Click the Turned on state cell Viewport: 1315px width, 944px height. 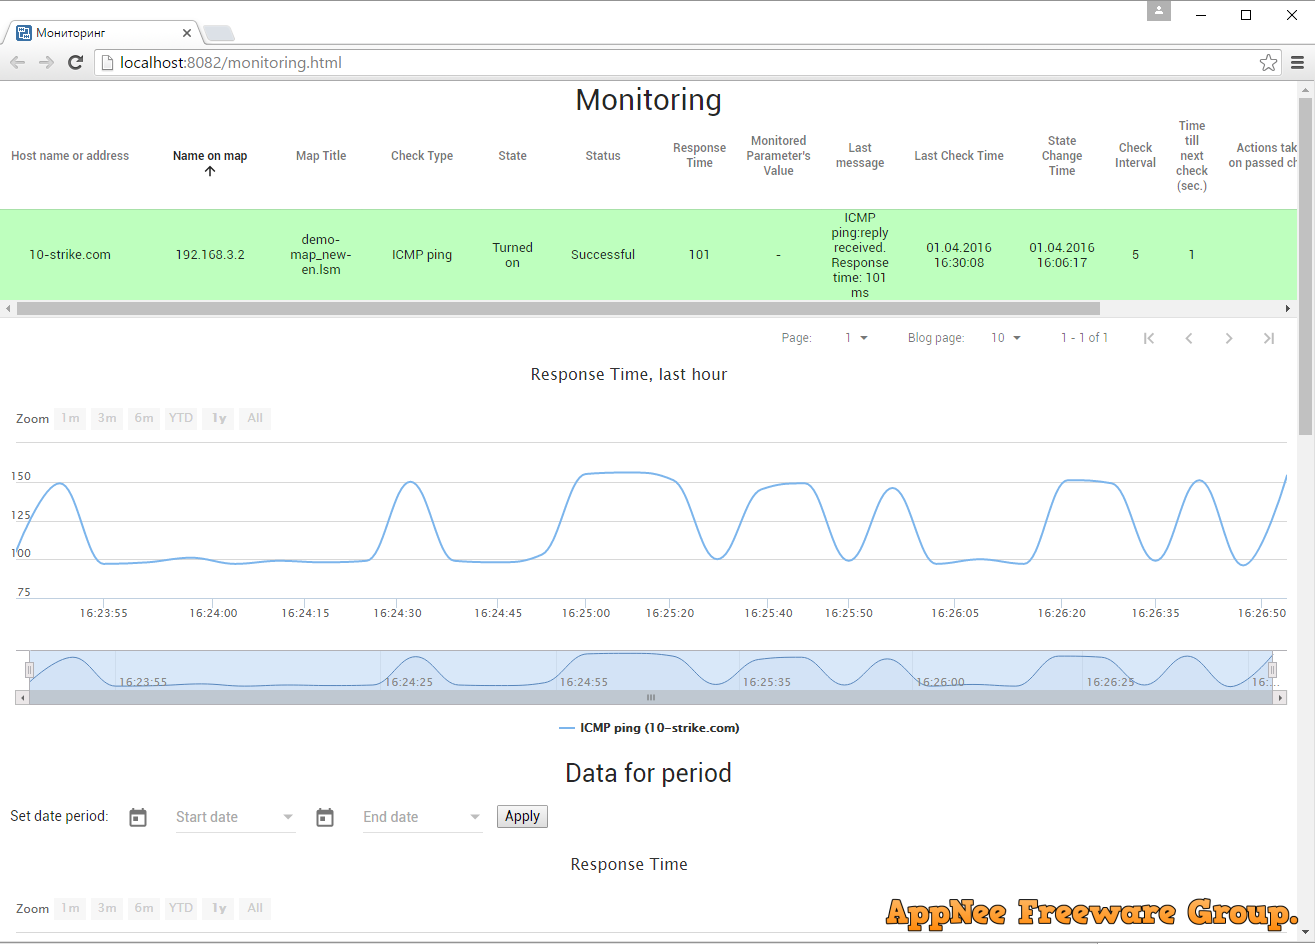pyautogui.click(x=512, y=255)
